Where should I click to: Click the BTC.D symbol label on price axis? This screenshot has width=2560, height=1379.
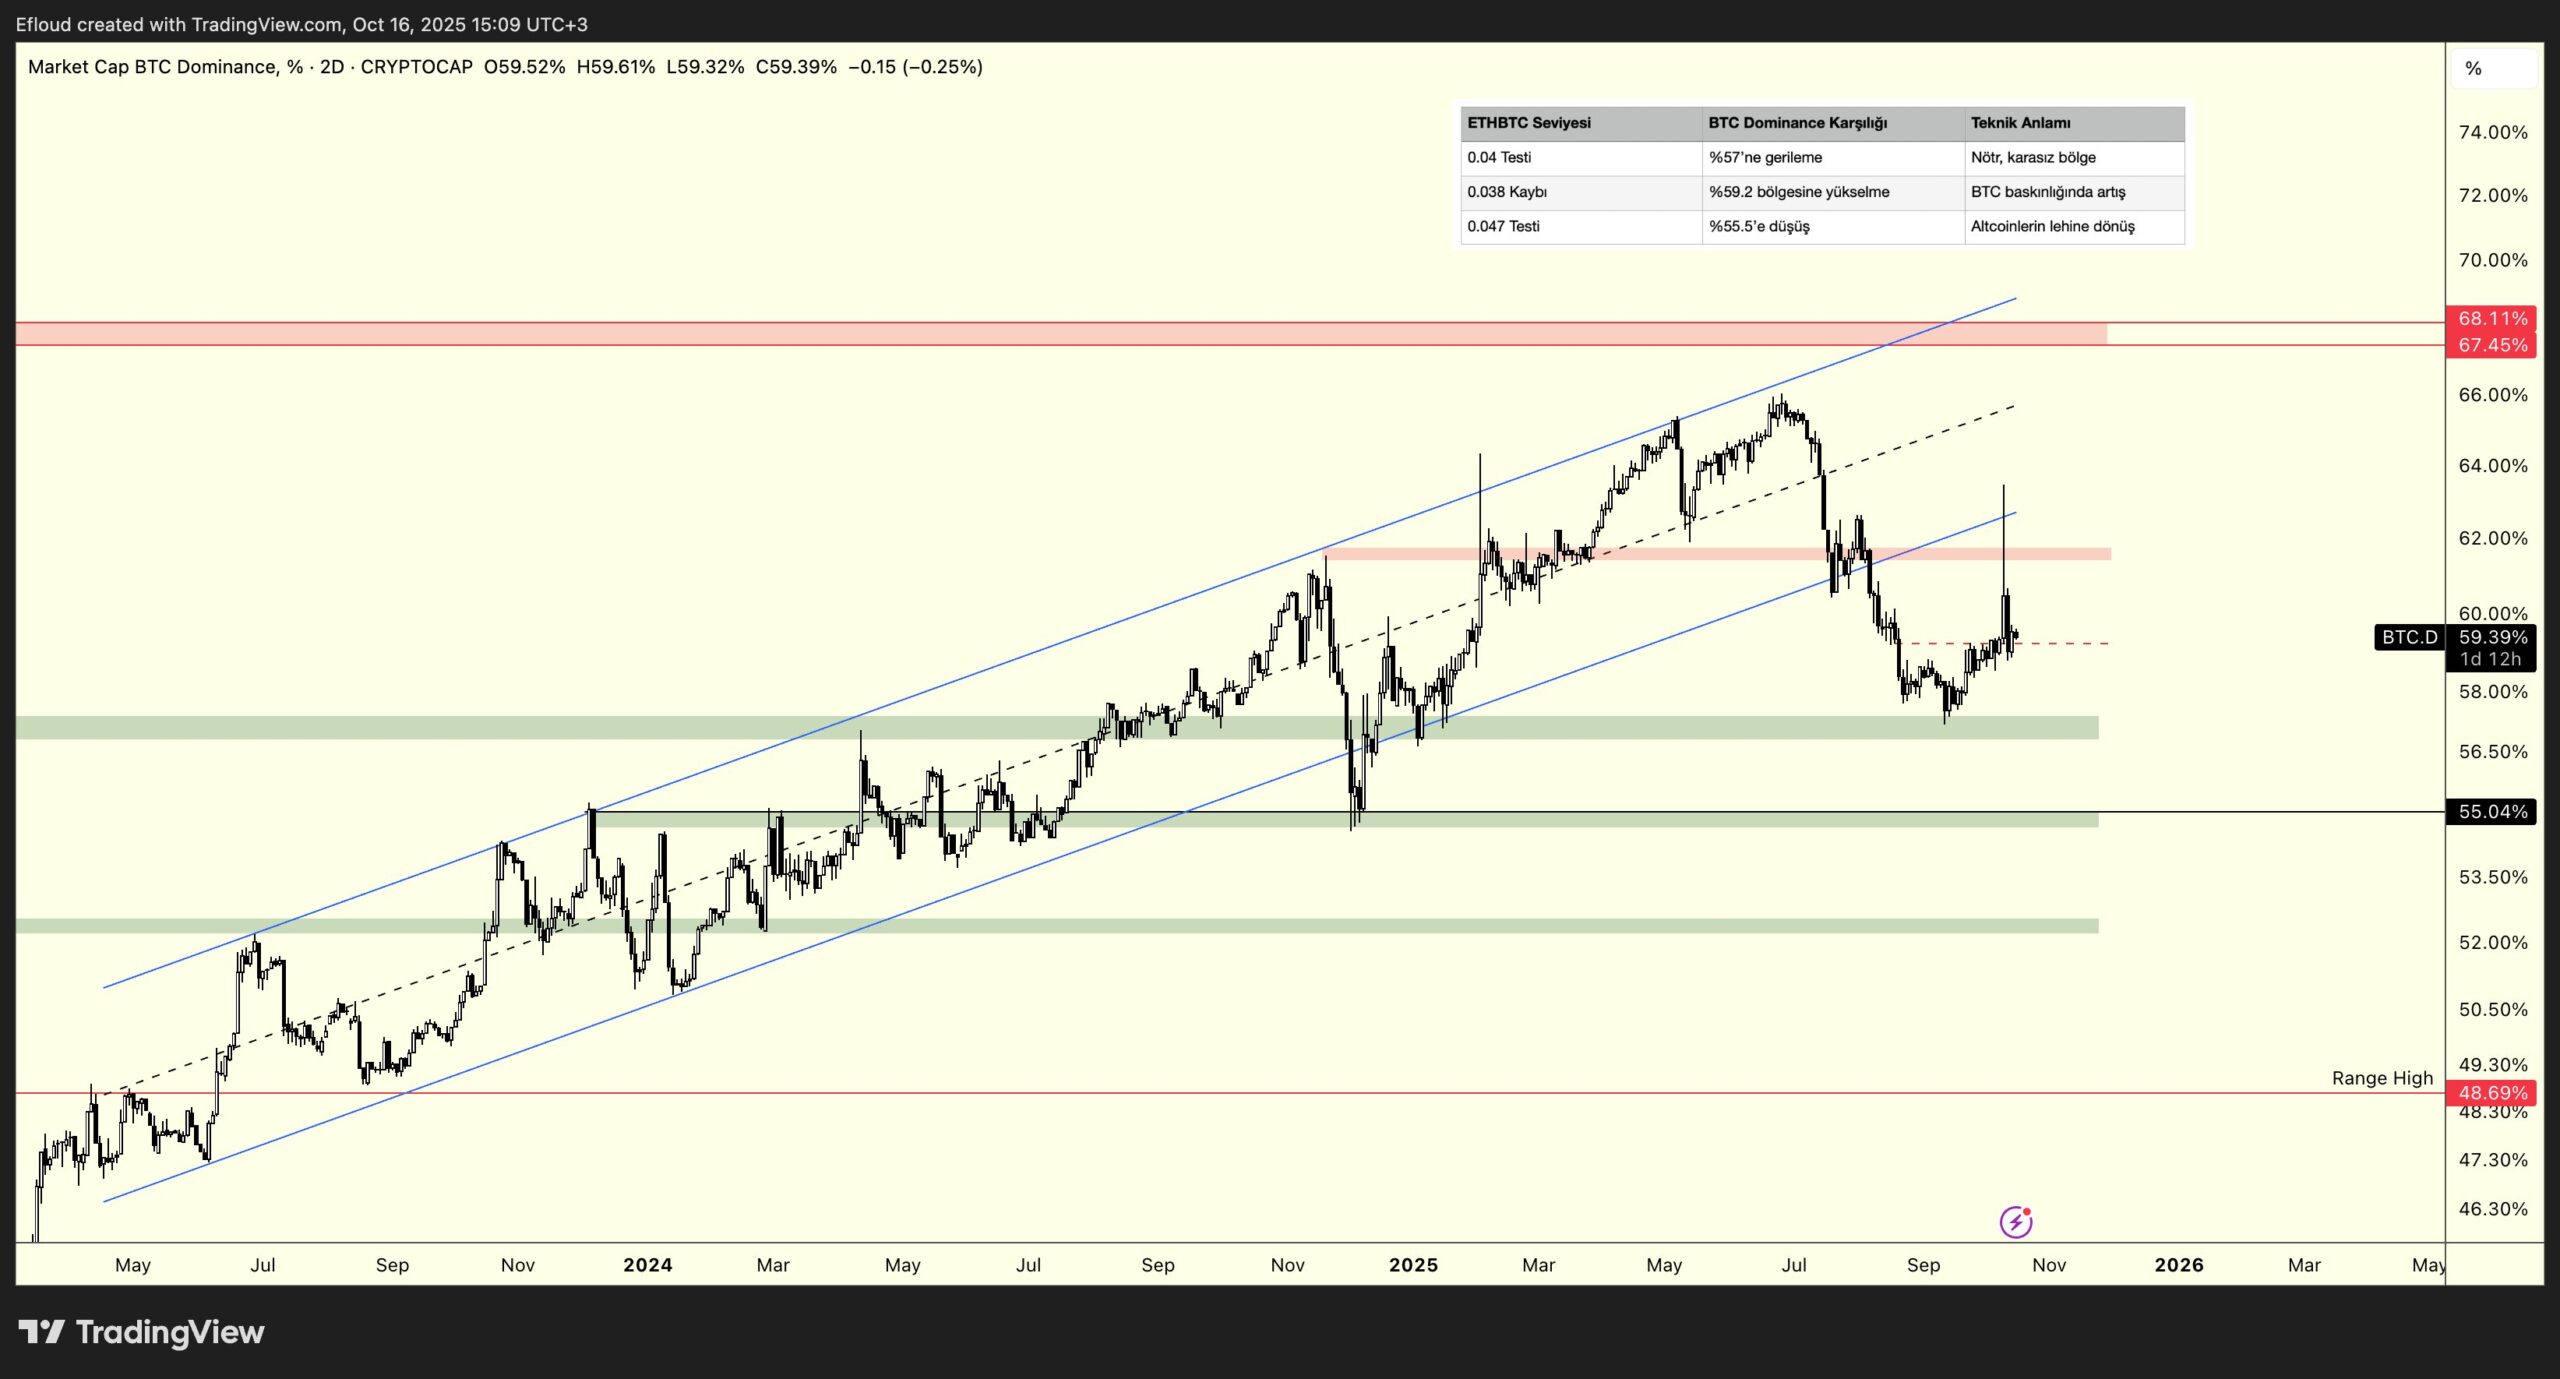tap(2409, 637)
